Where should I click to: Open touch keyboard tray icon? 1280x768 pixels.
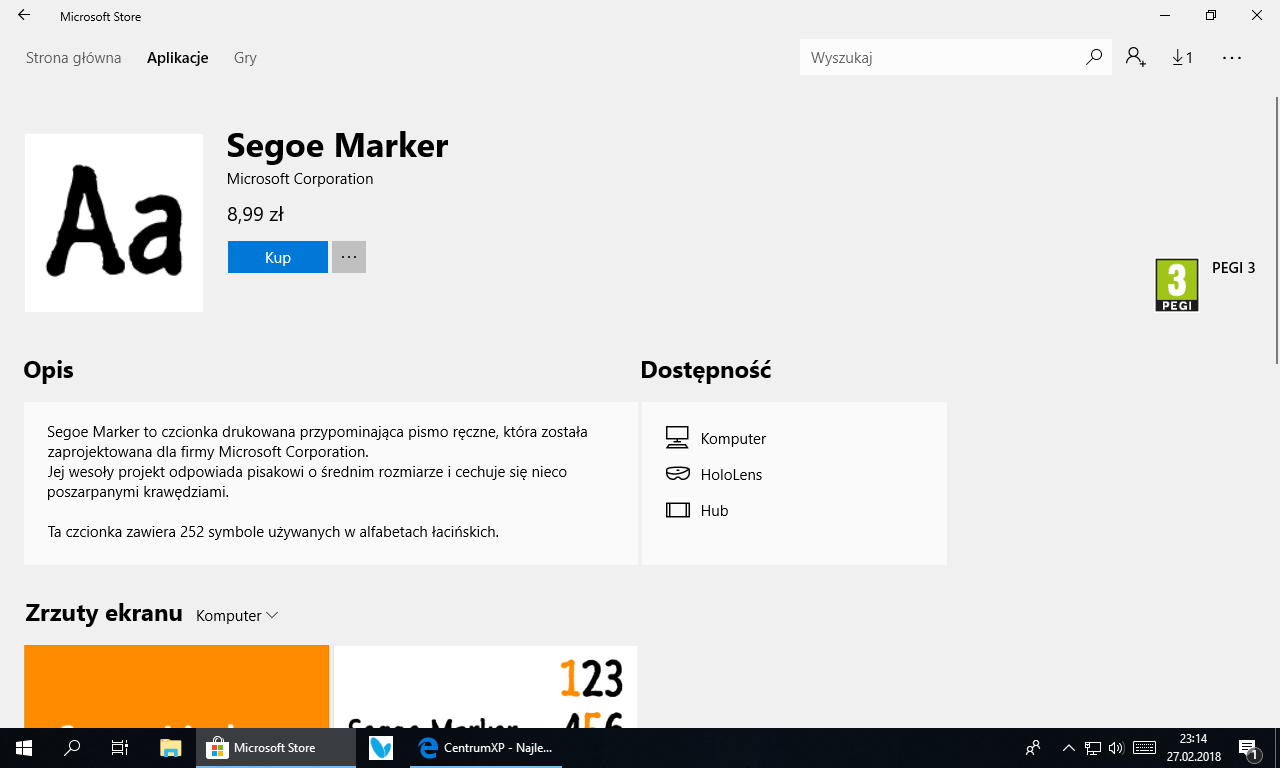[x=1144, y=748]
